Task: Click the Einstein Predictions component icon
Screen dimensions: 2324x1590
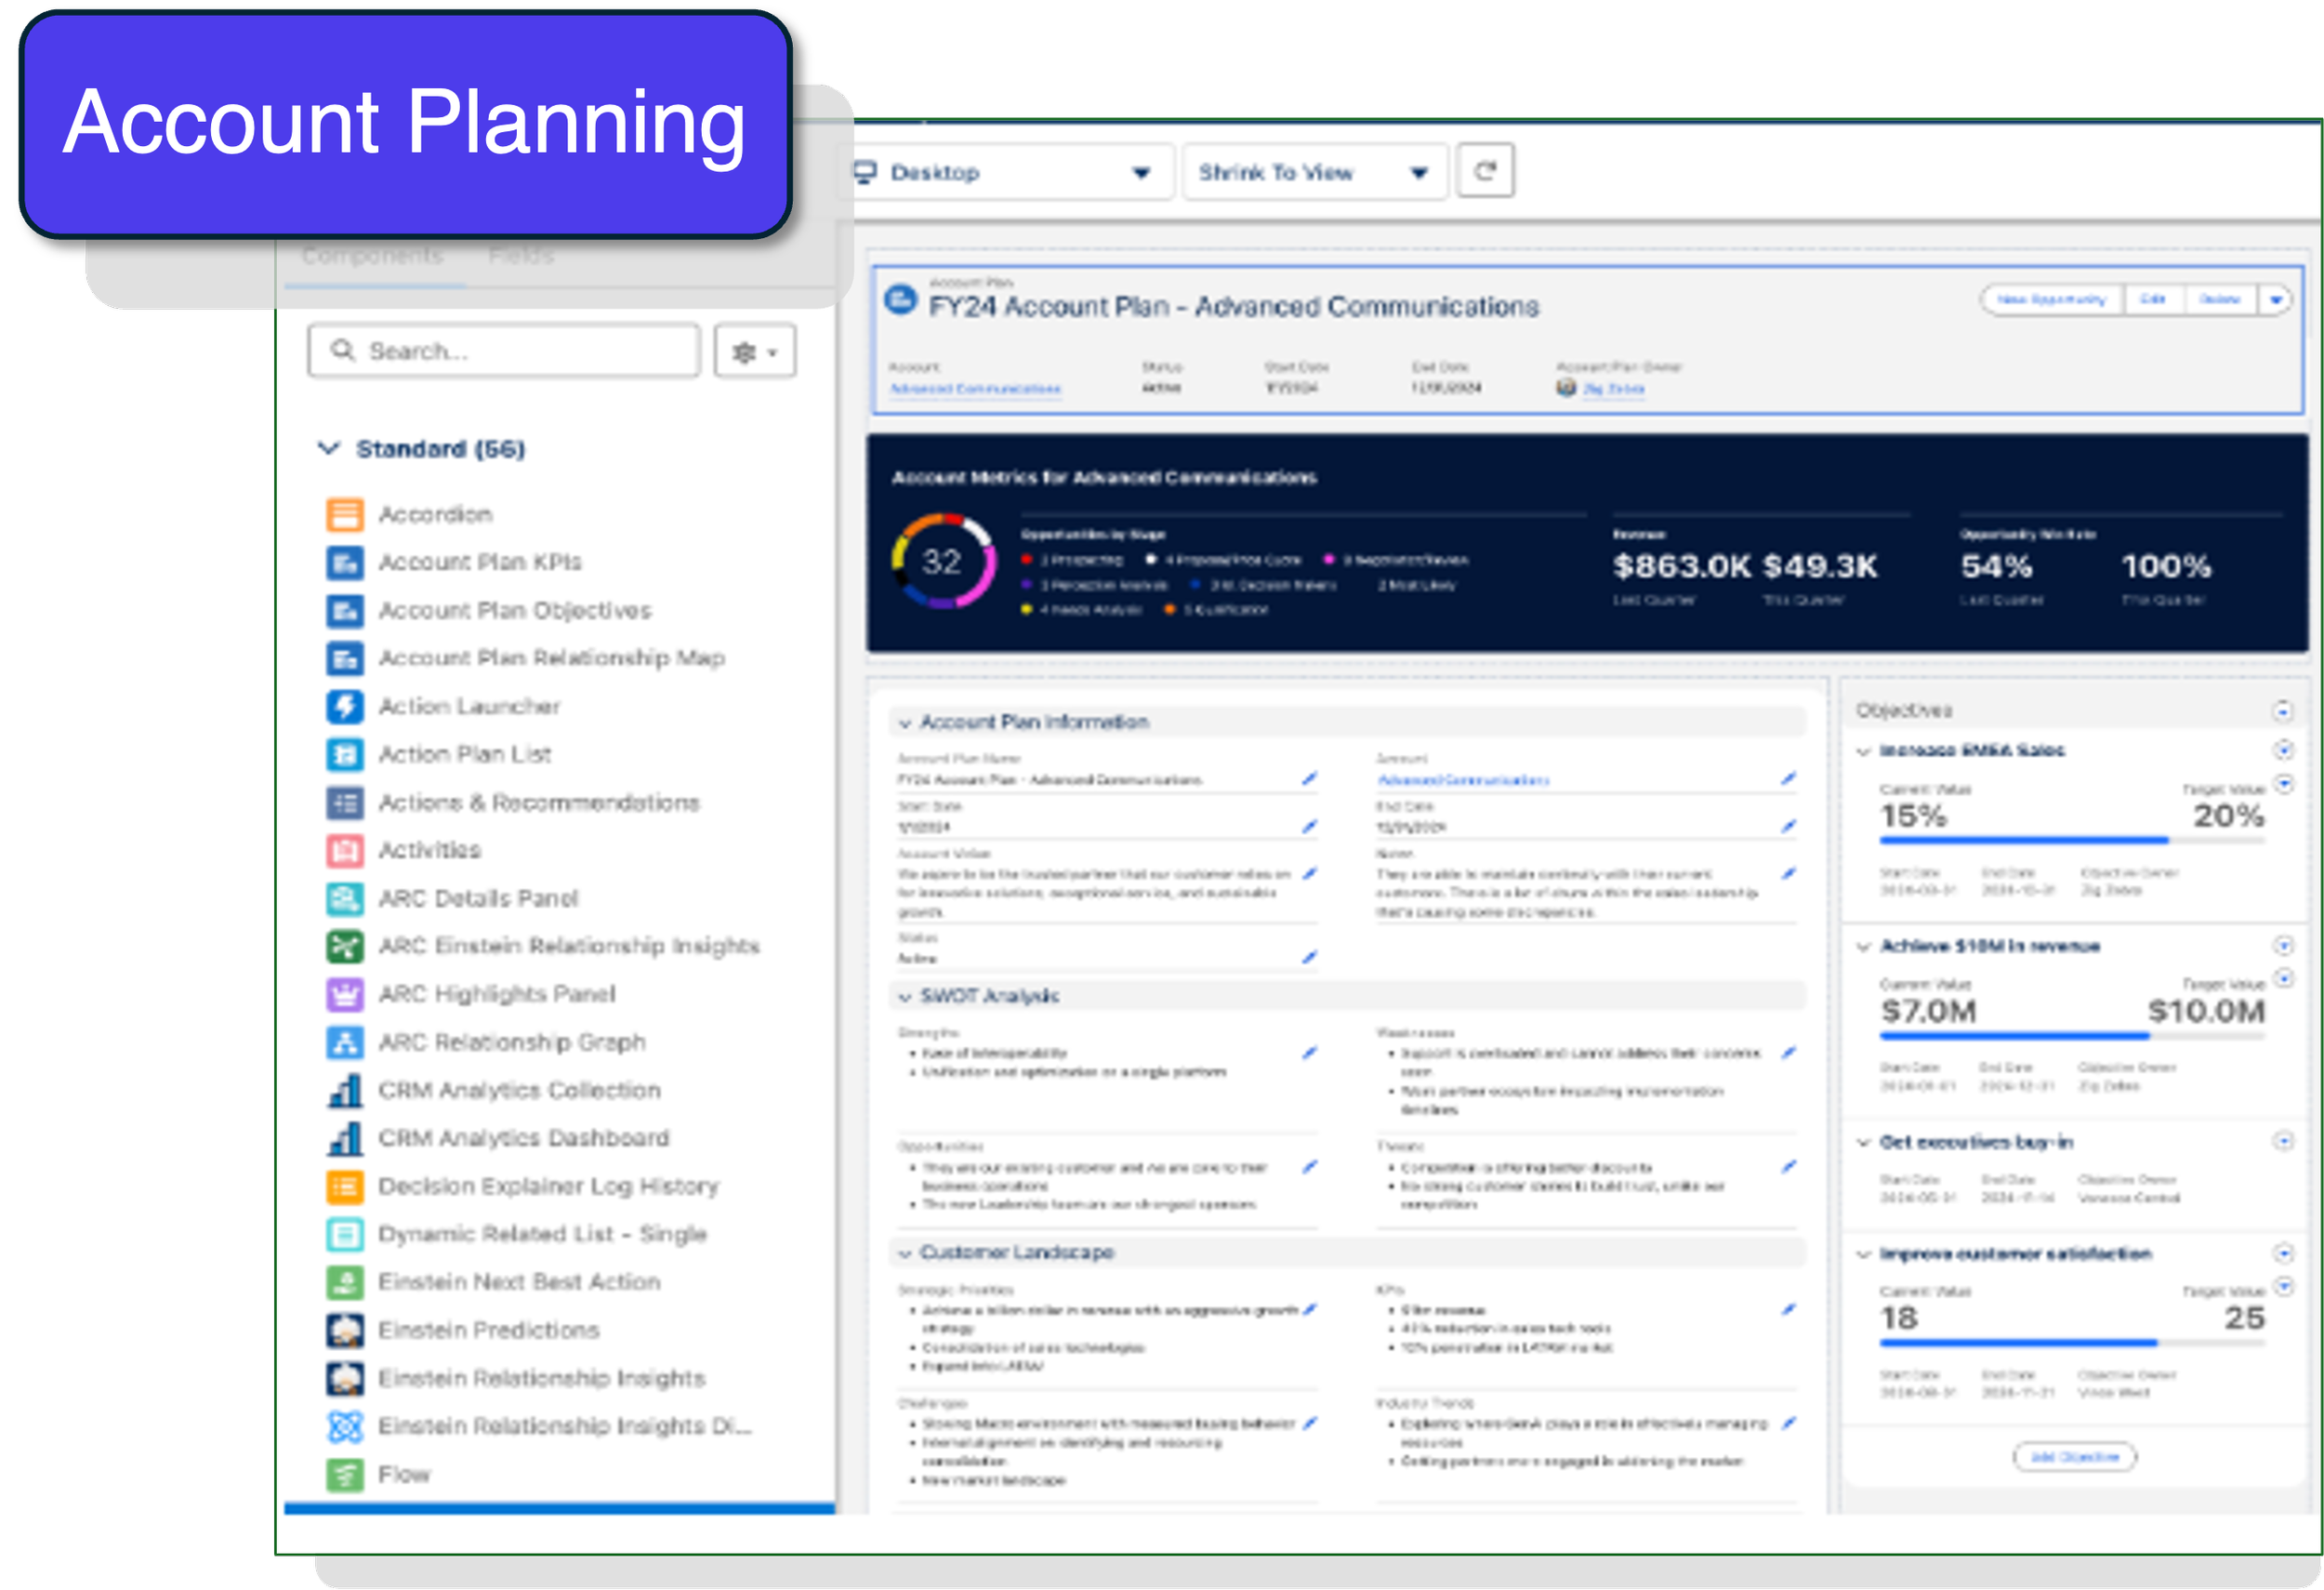Action: 345,1331
